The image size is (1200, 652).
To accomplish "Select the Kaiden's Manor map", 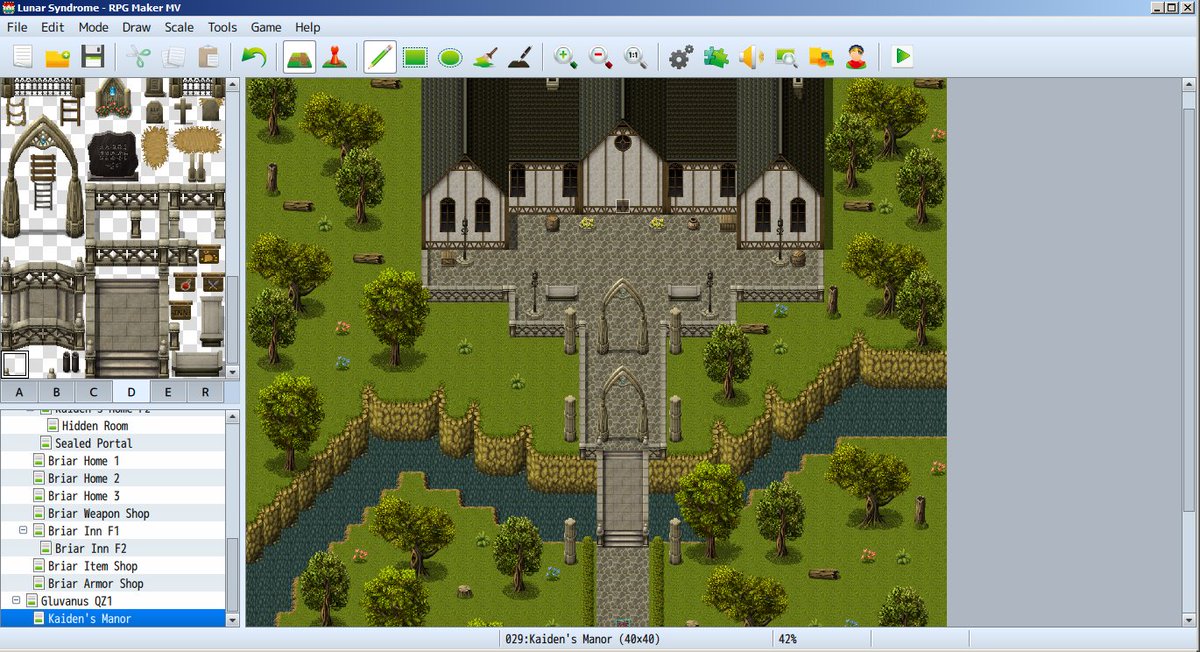I will [x=89, y=618].
